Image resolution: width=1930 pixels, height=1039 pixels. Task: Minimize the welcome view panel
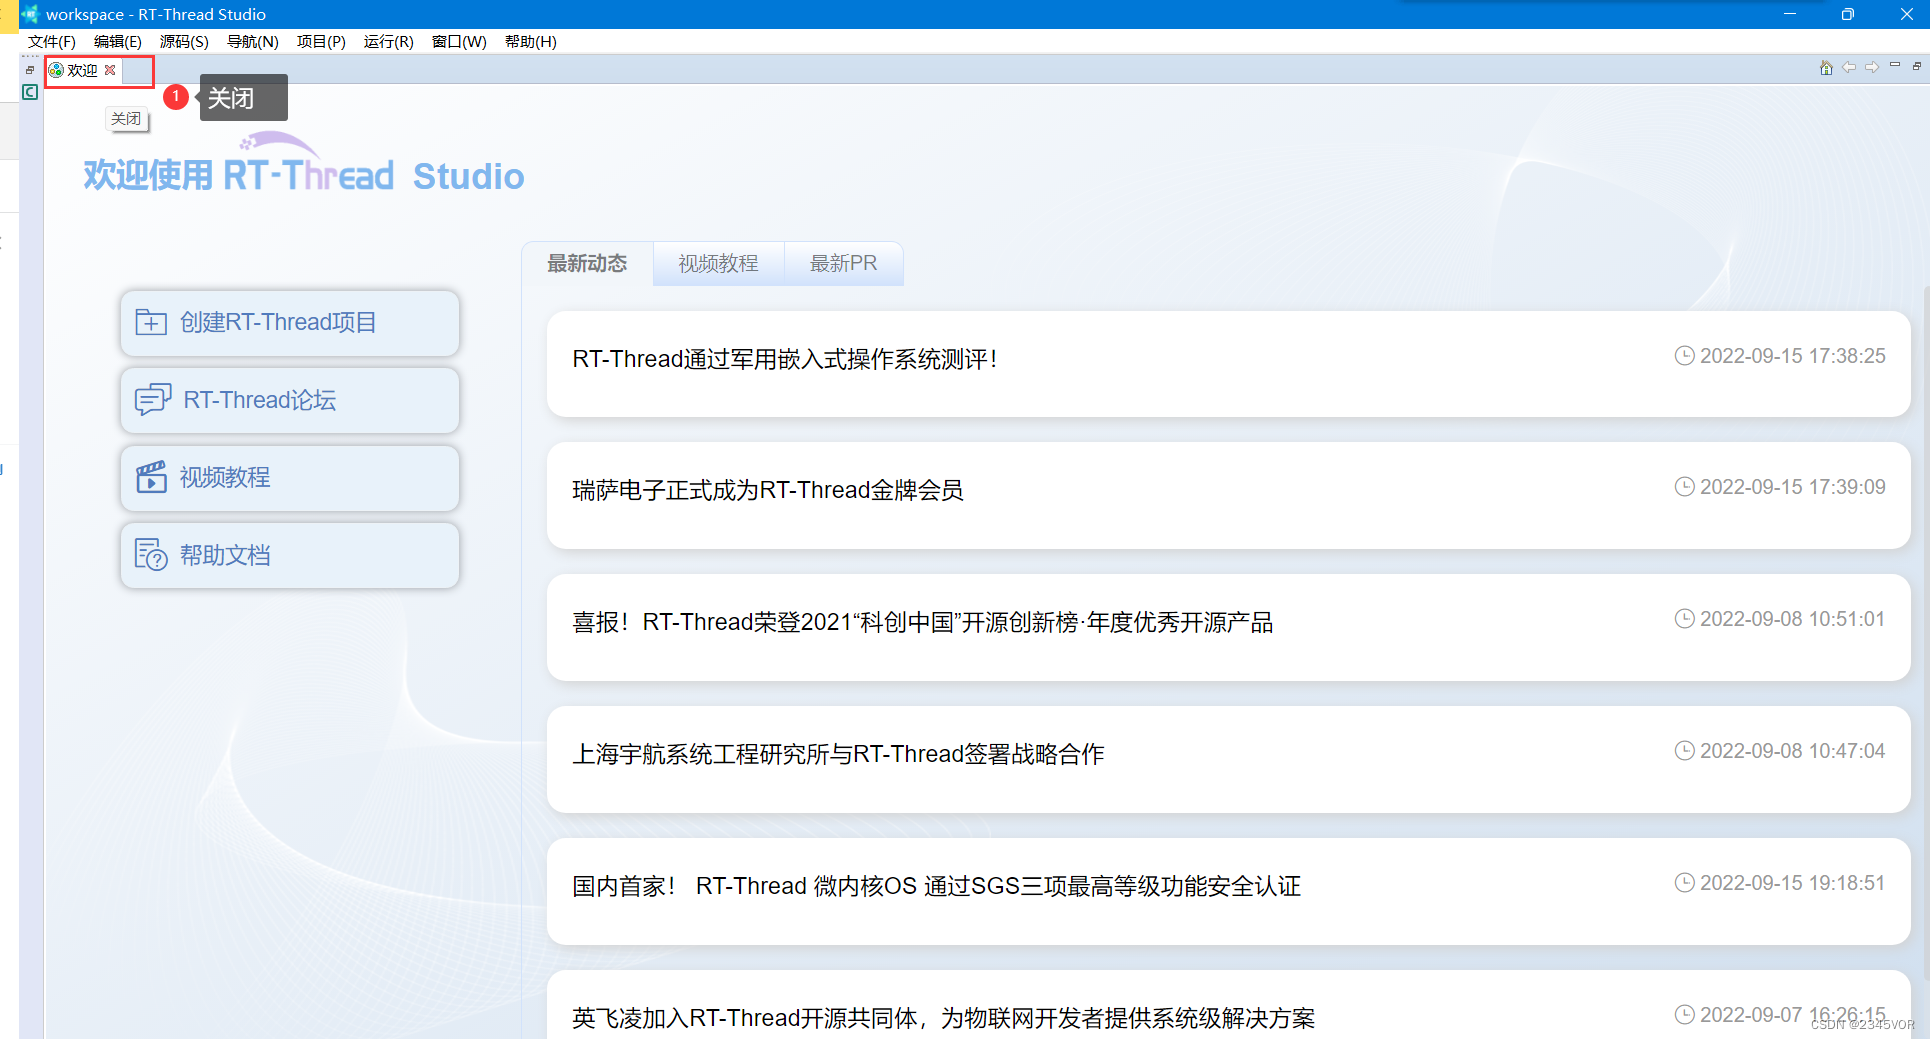(1895, 65)
